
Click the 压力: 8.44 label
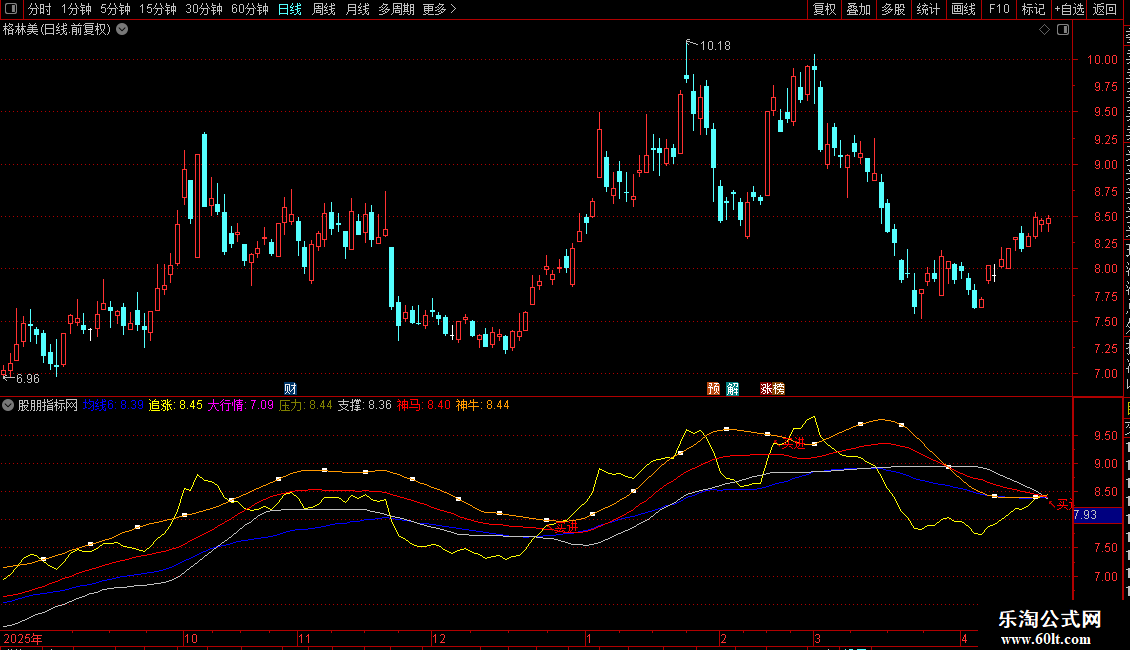(x=306, y=405)
